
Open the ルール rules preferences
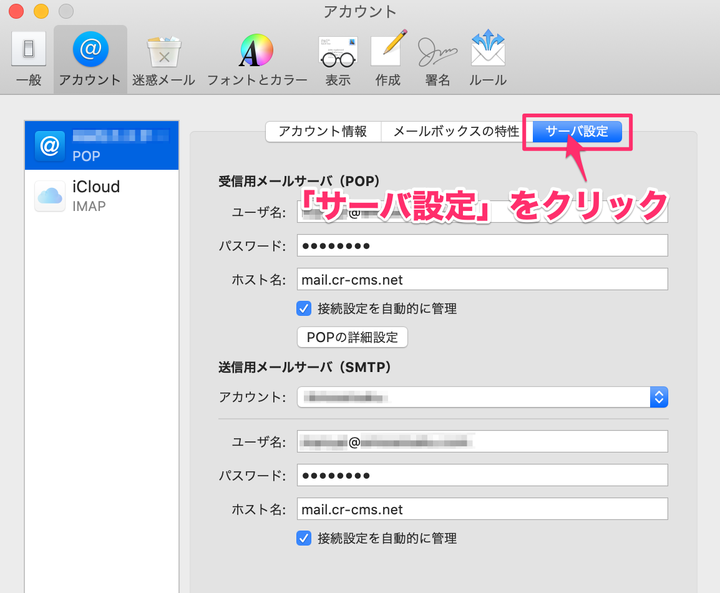488,59
